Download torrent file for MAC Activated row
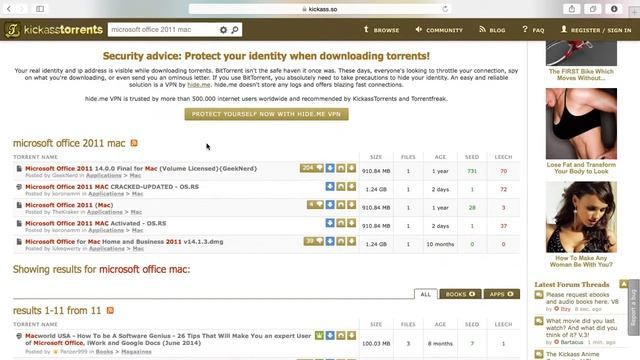 point(351,223)
